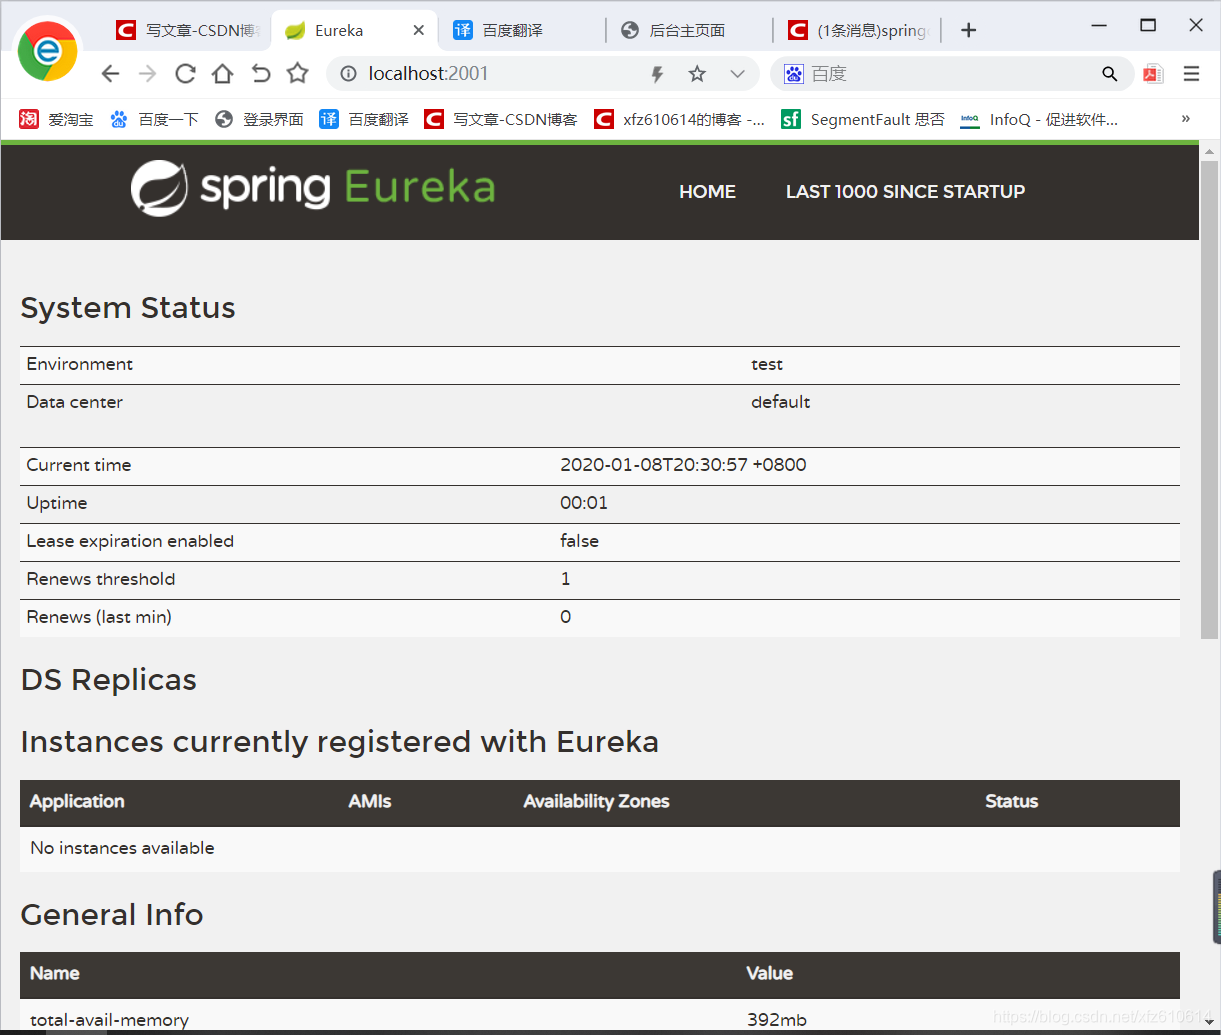
Task: Click the total-avail-memory row
Action: [600, 1014]
